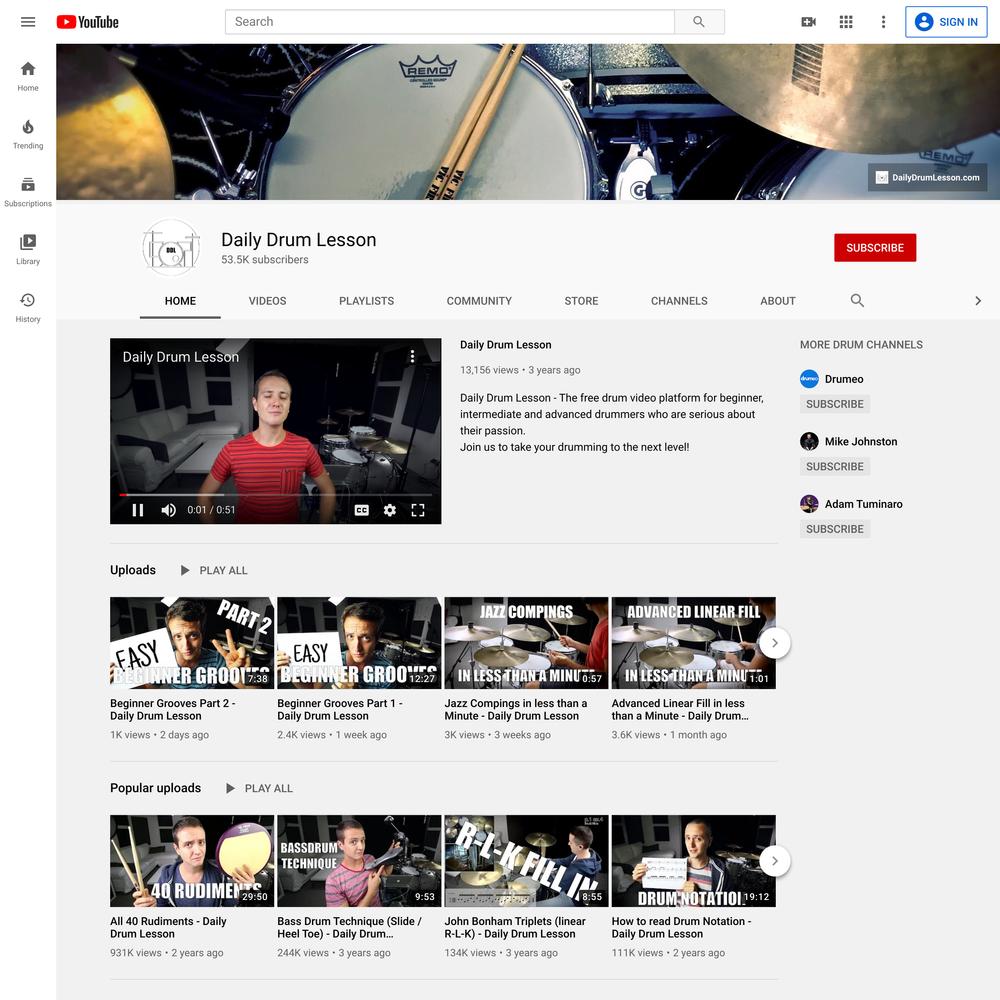Click into the Search input field
The height and width of the screenshot is (1000, 1000).
450,22
